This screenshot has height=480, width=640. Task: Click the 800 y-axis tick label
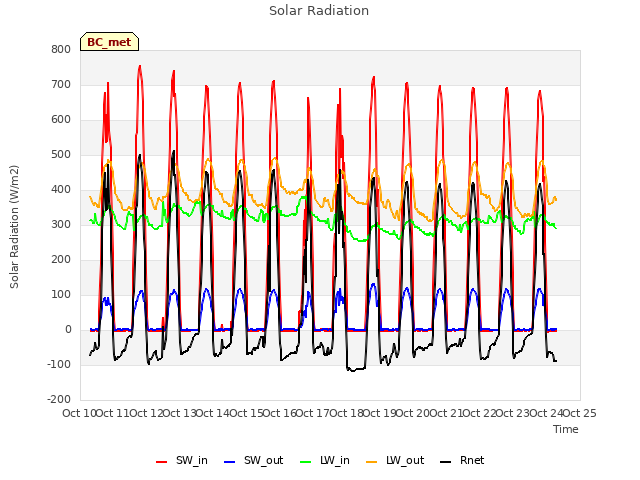click(x=61, y=49)
